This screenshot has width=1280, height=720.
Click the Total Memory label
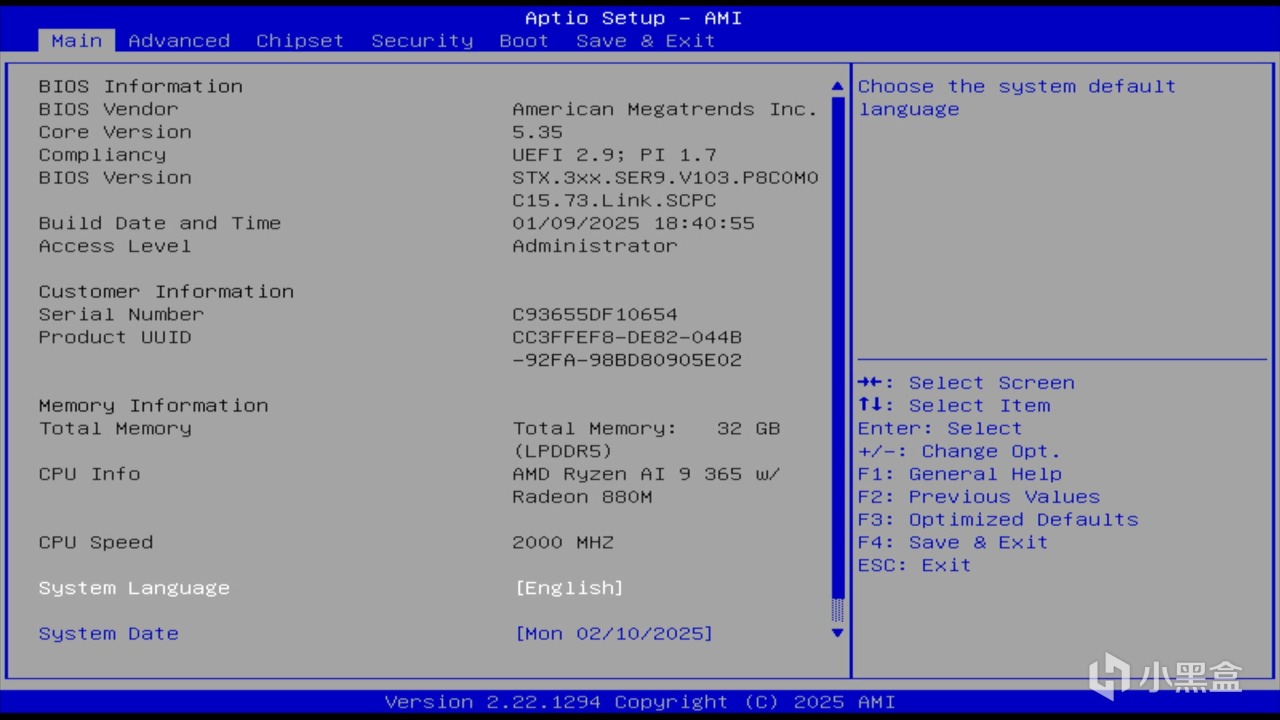point(115,428)
